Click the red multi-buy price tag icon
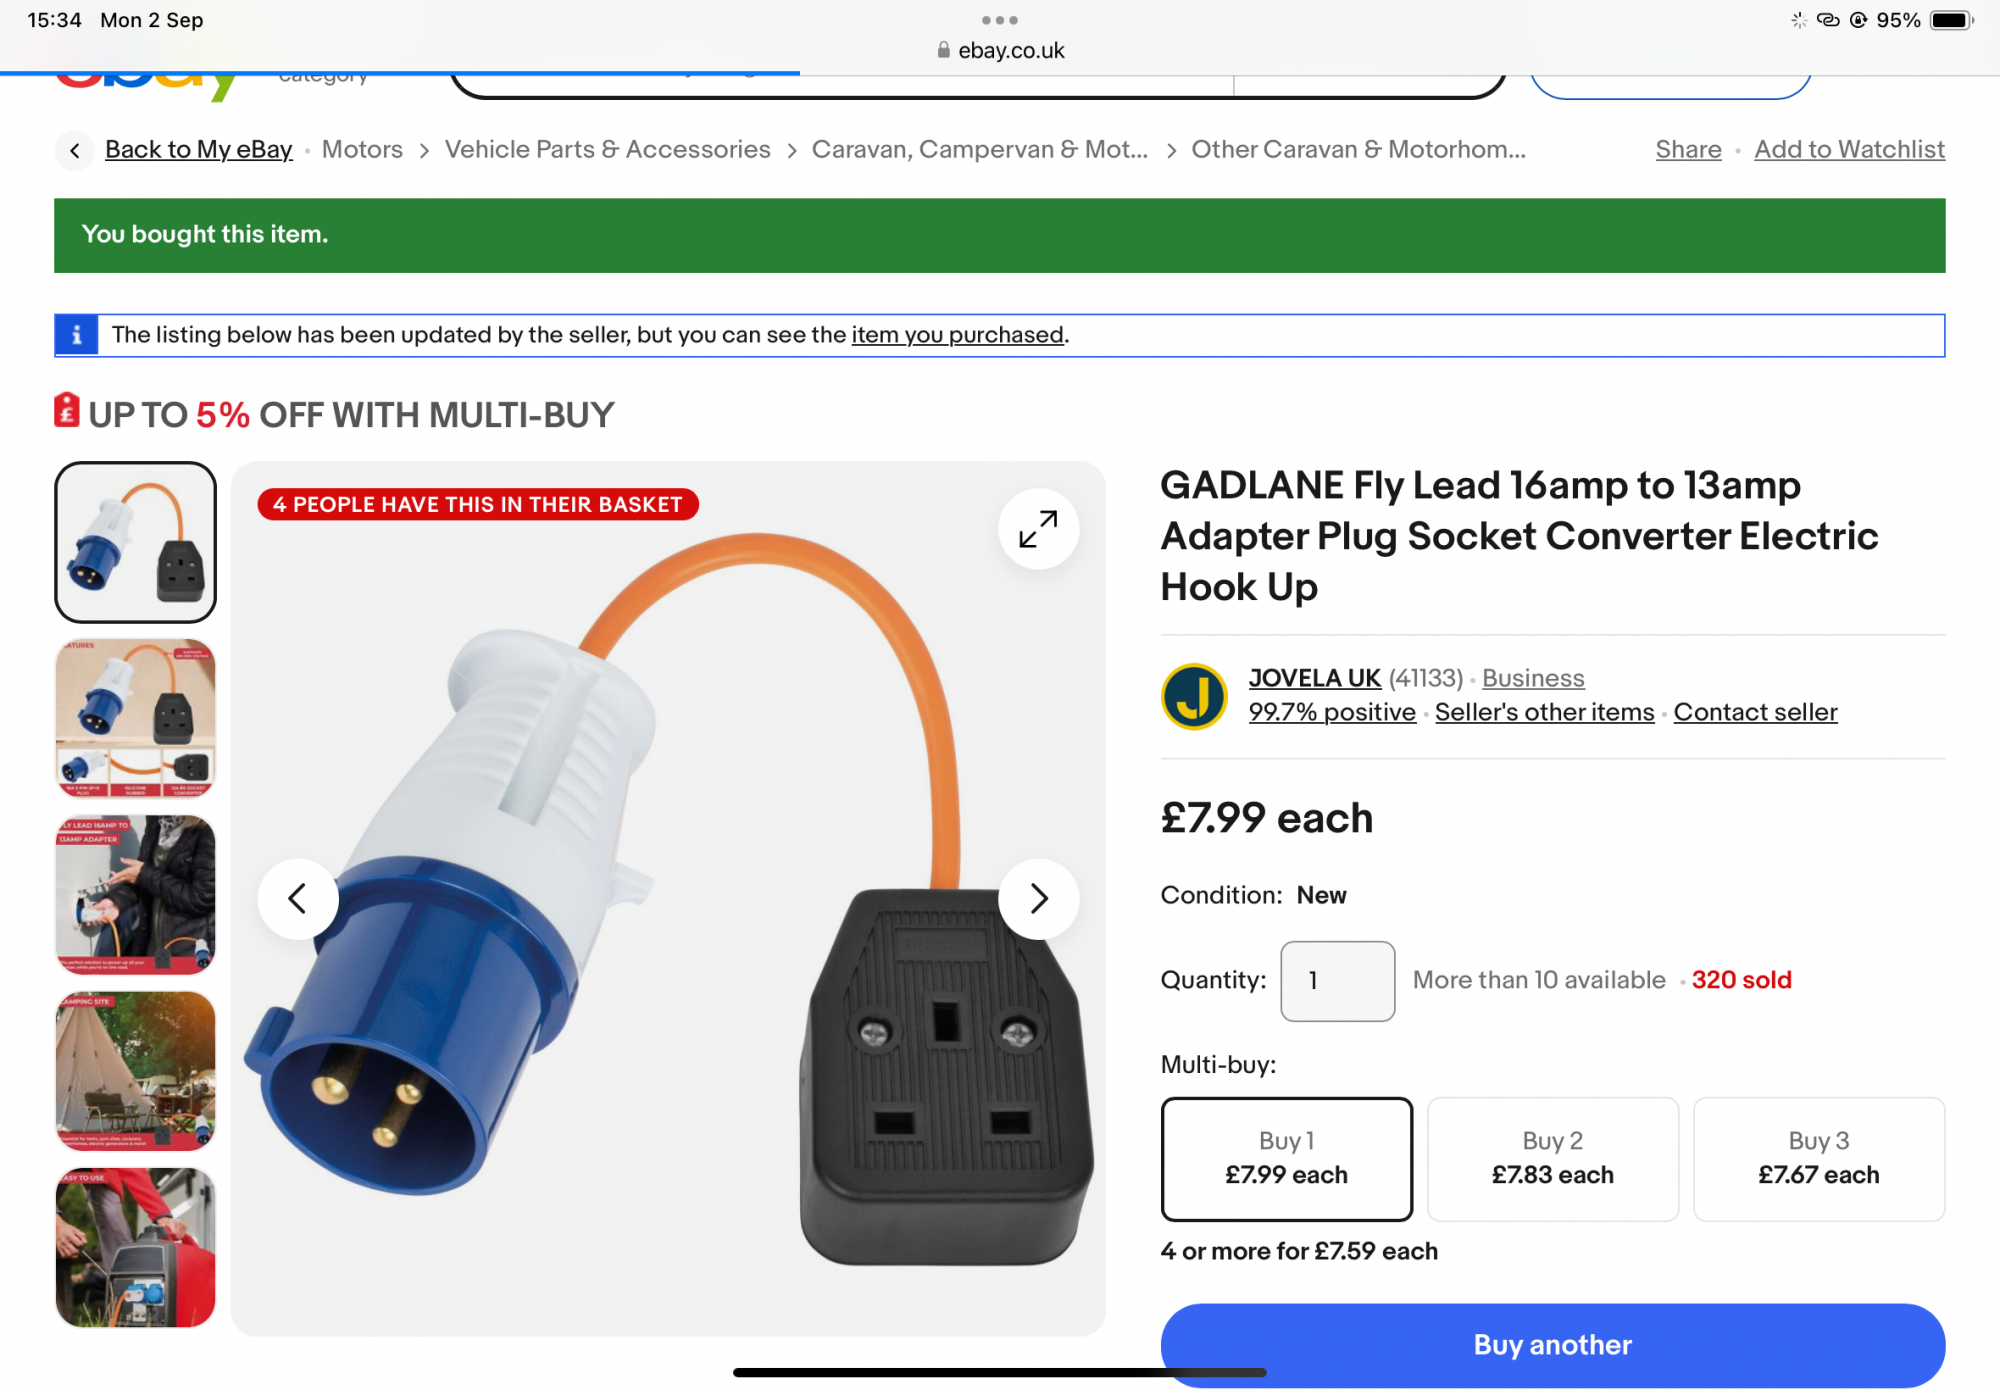The width and height of the screenshot is (2000, 1390). [67, 411]
